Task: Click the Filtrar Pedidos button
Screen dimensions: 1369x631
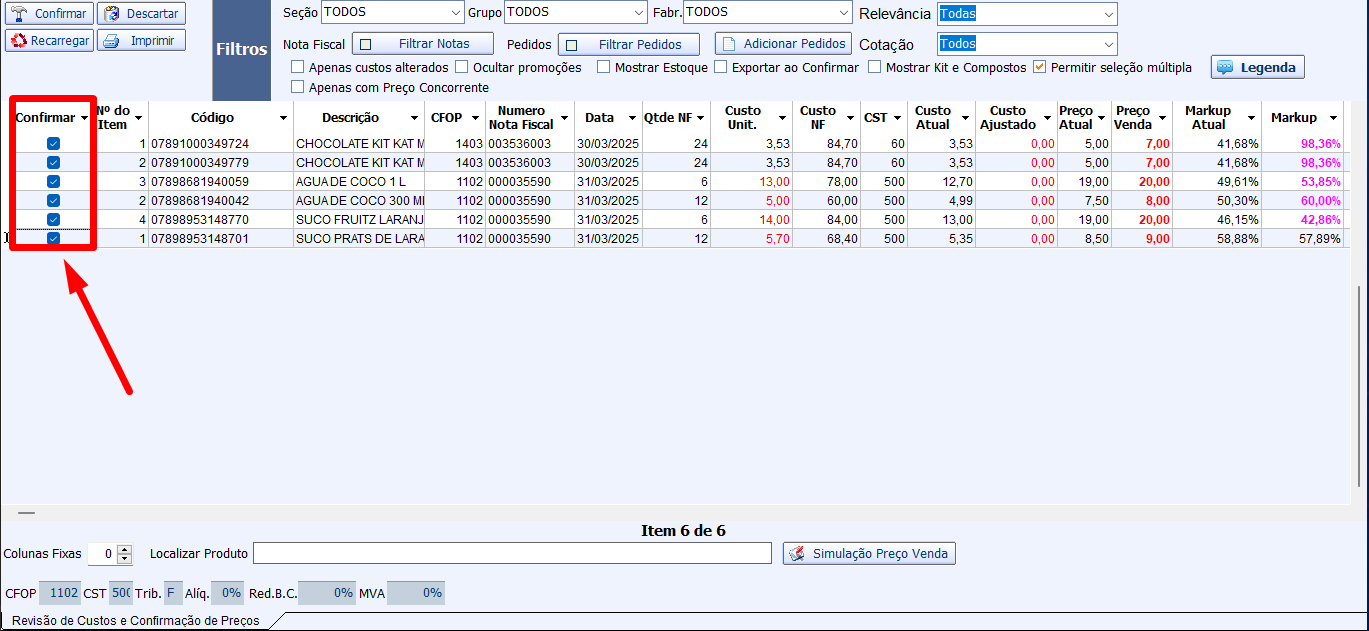Action: click(628, 44)
